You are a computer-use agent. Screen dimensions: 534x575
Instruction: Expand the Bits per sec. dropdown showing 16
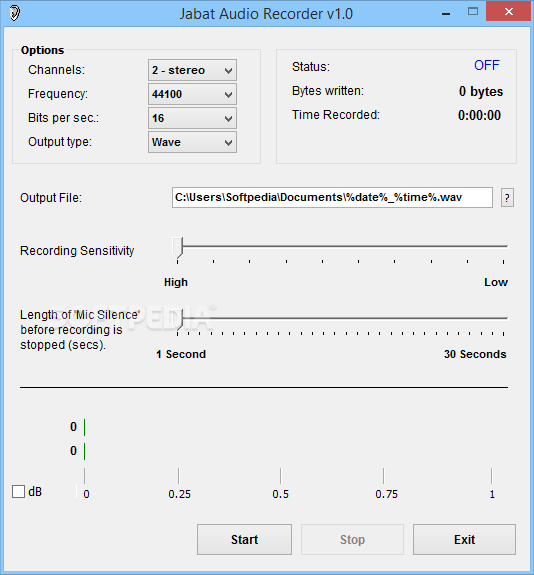click(192, 118)
